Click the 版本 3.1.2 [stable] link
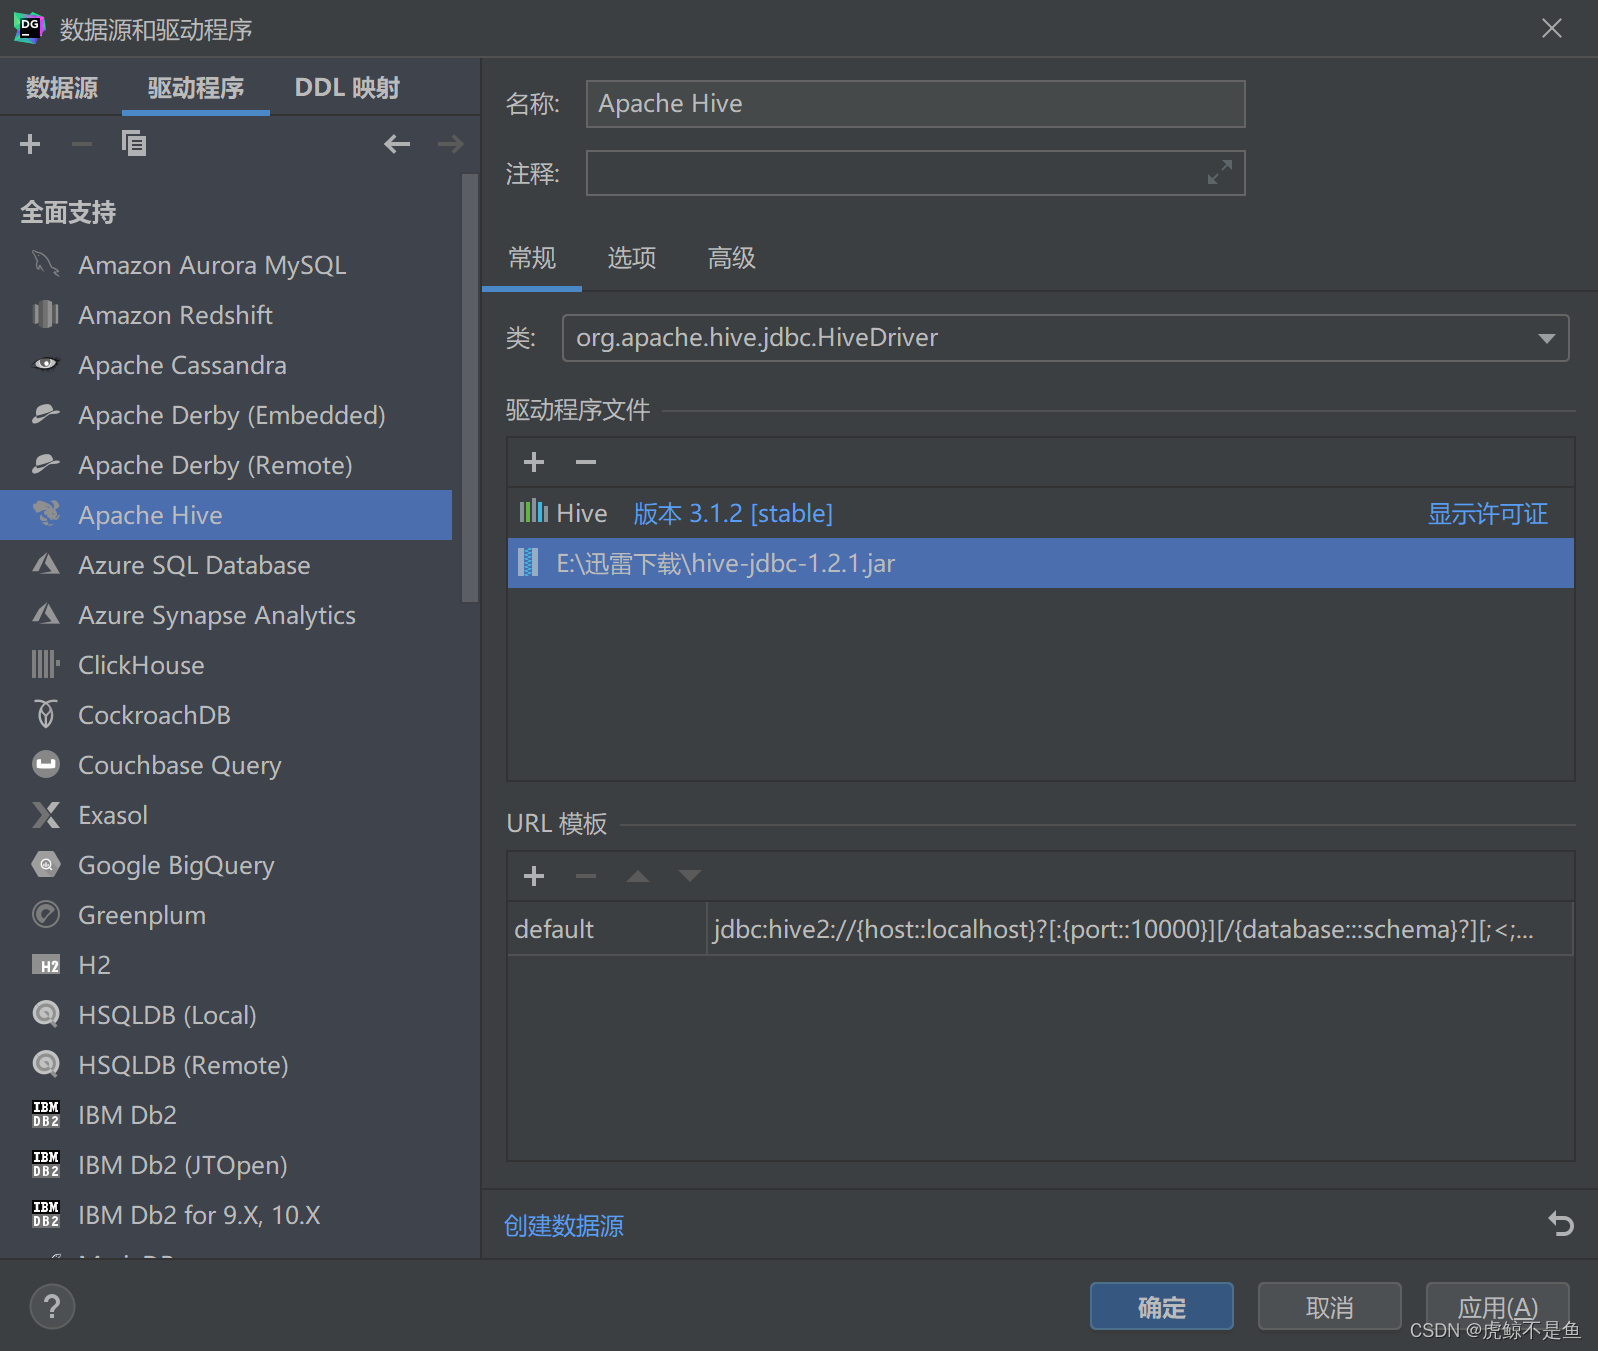The height and width of the screenshot is (1351, 1598). point(733,513)
